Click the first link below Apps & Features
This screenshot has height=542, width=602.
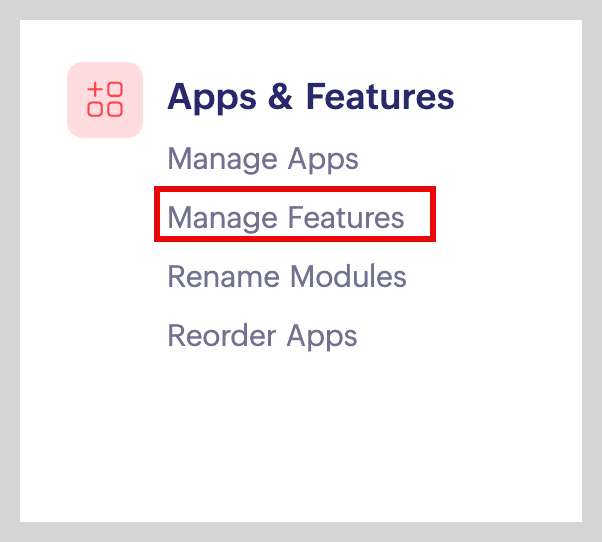[x=262, y=159]
